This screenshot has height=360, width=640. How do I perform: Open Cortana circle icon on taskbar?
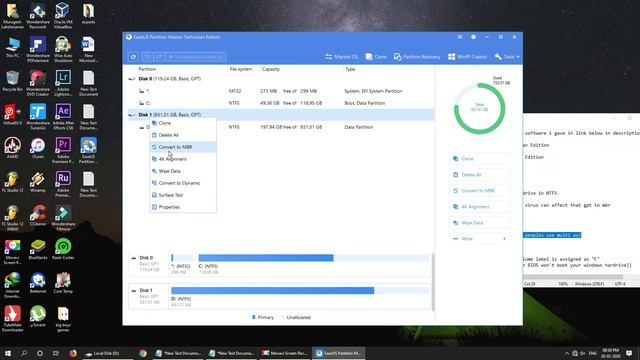pyautogui.click(x=40, y=353)
